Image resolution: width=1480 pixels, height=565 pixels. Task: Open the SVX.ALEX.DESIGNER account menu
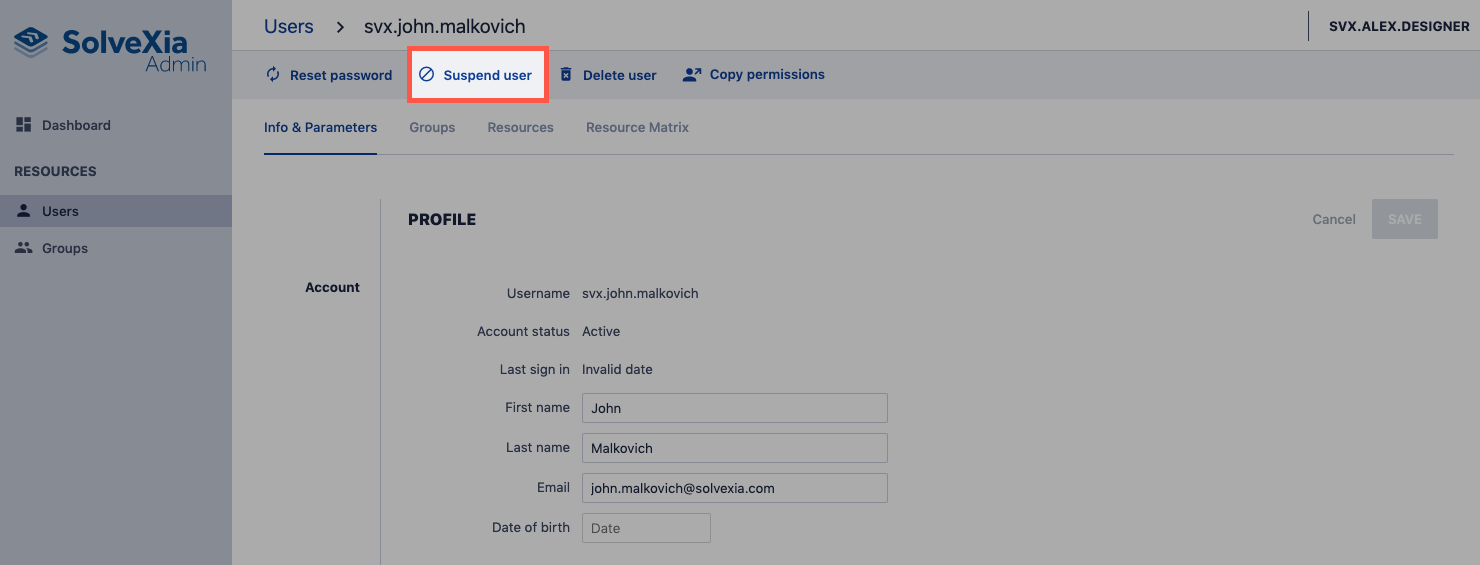(1398, 26)
